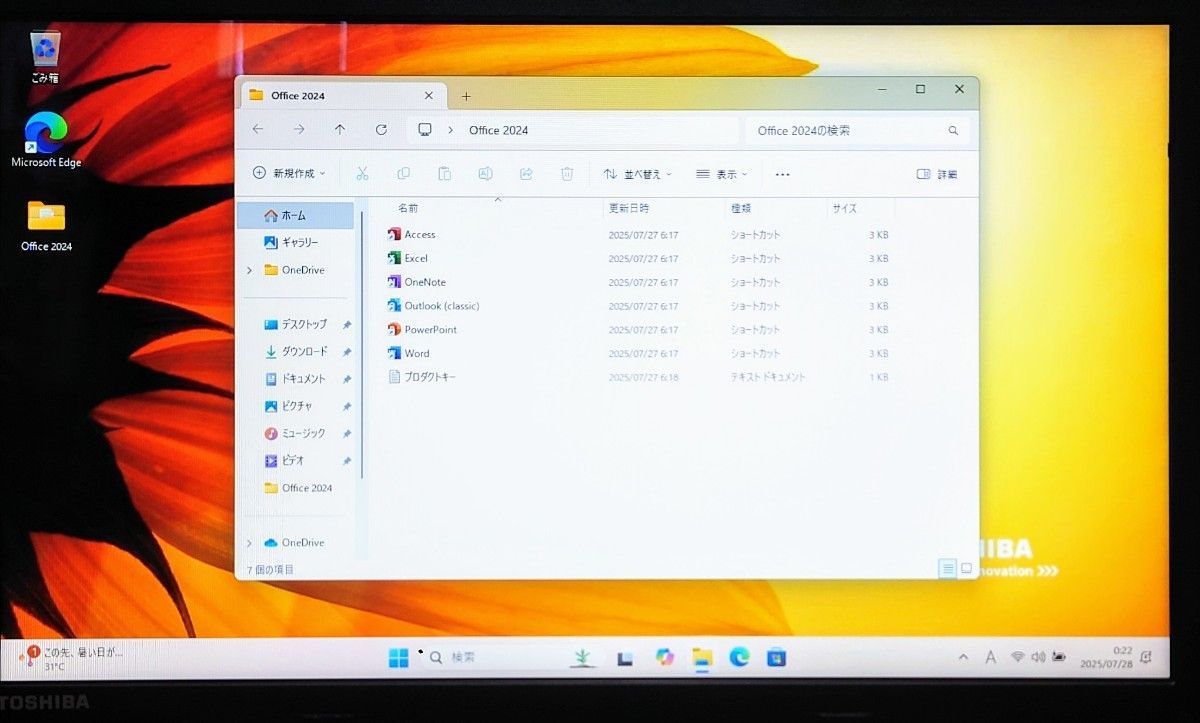
Task: Click the Rename icon in toolbar
Action: [x=485, y=174]
